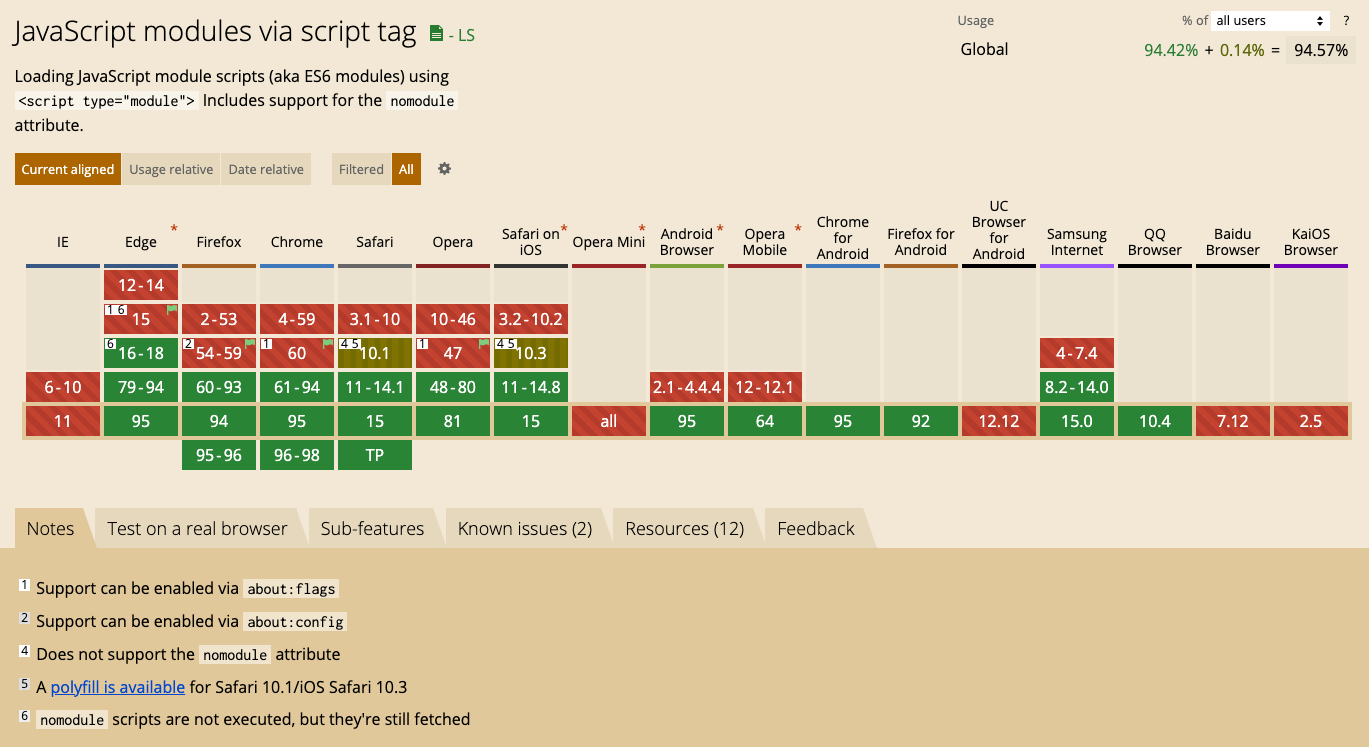Open the settings gear next to All
This screenshot has width=1369, height=747.
[x=445, y=169]
